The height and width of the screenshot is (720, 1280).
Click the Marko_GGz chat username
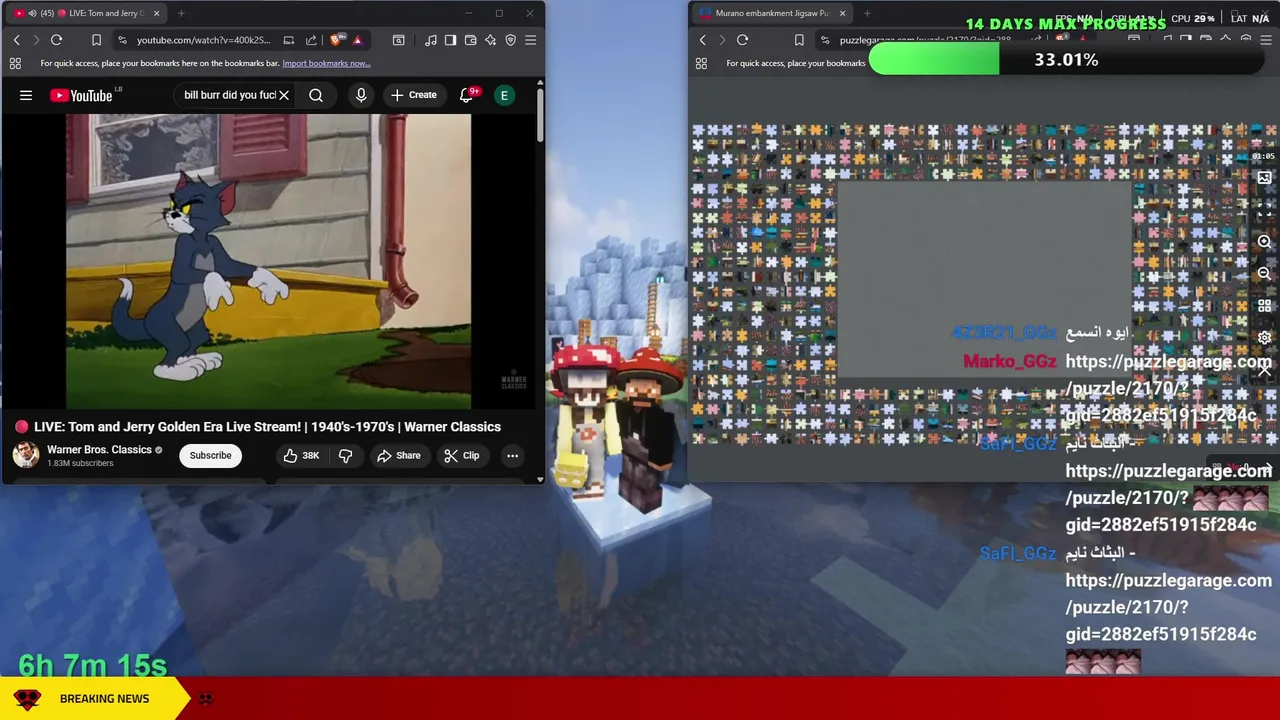pyautogui.click(x=1010, y=361)
